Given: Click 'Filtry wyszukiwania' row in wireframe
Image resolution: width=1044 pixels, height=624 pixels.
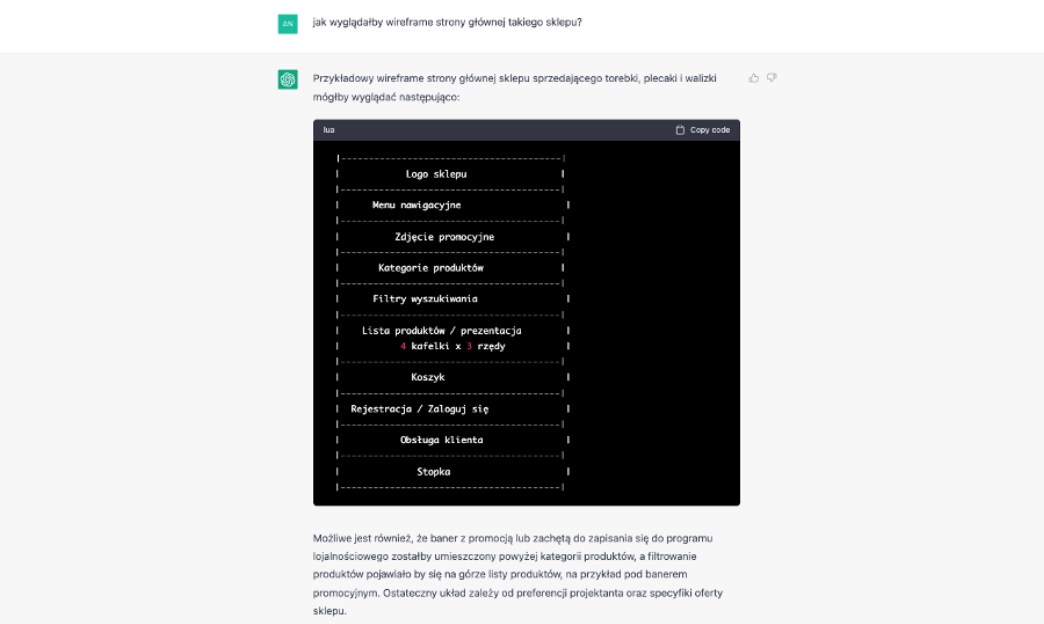Looking at the screenshot, I should [x=425, y=299].
